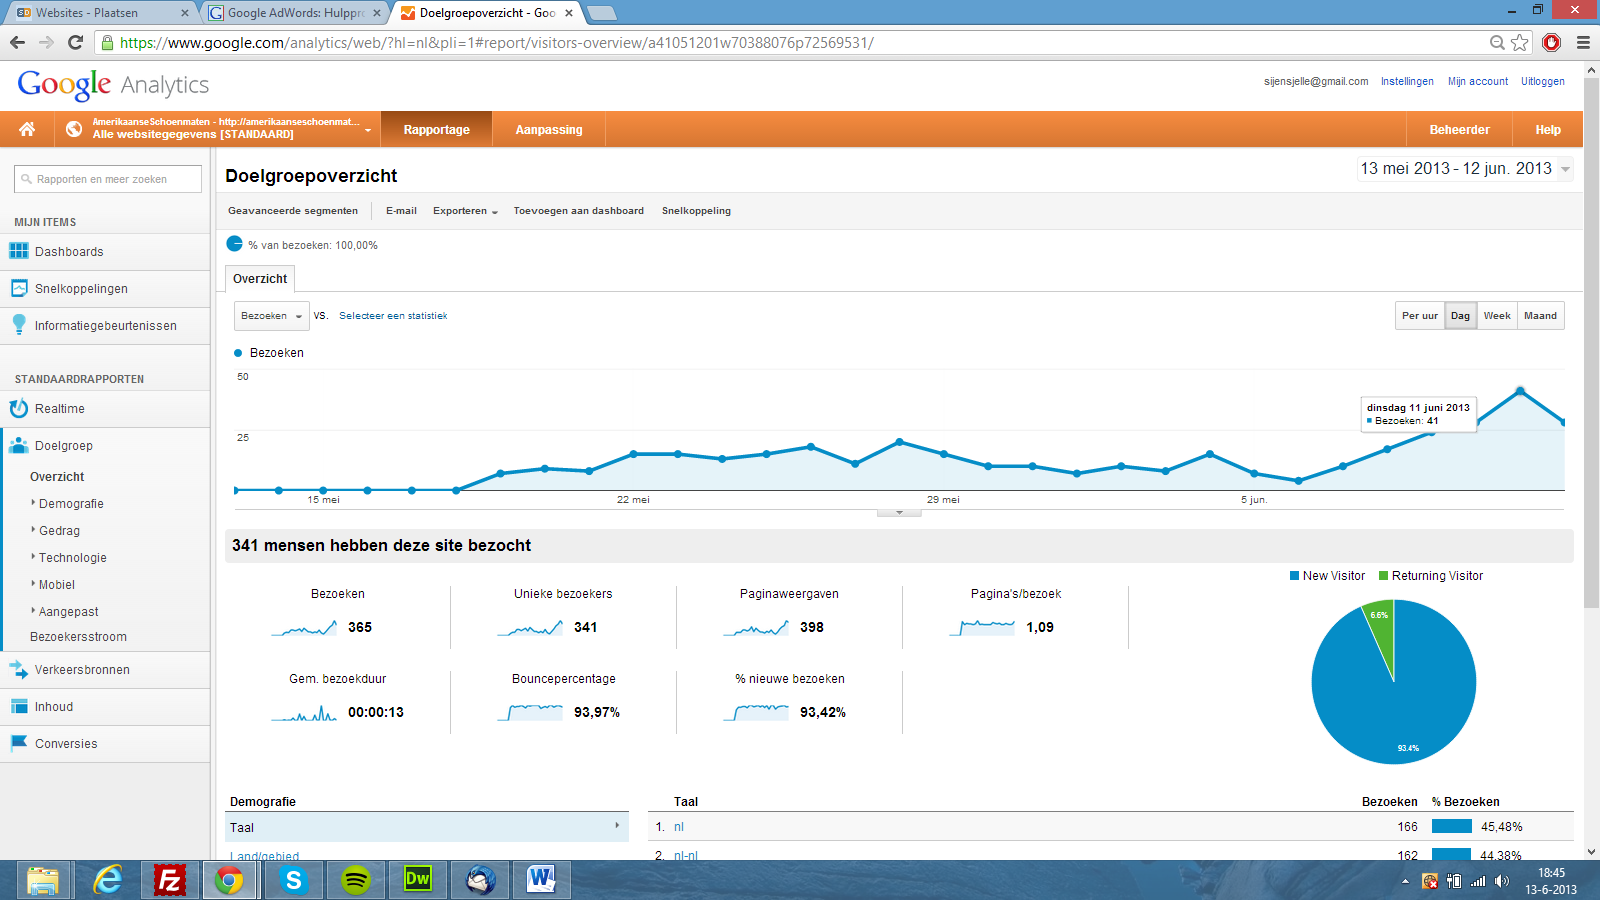Open FileZilla from the taskbar
This screenshot has width=1600, height=900.
[x=170, y=880]
